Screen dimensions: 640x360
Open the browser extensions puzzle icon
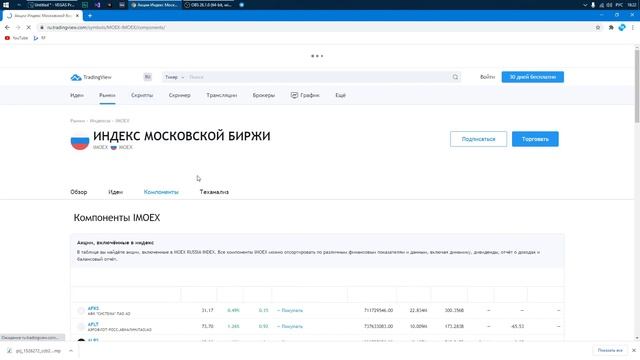(611, 27)
